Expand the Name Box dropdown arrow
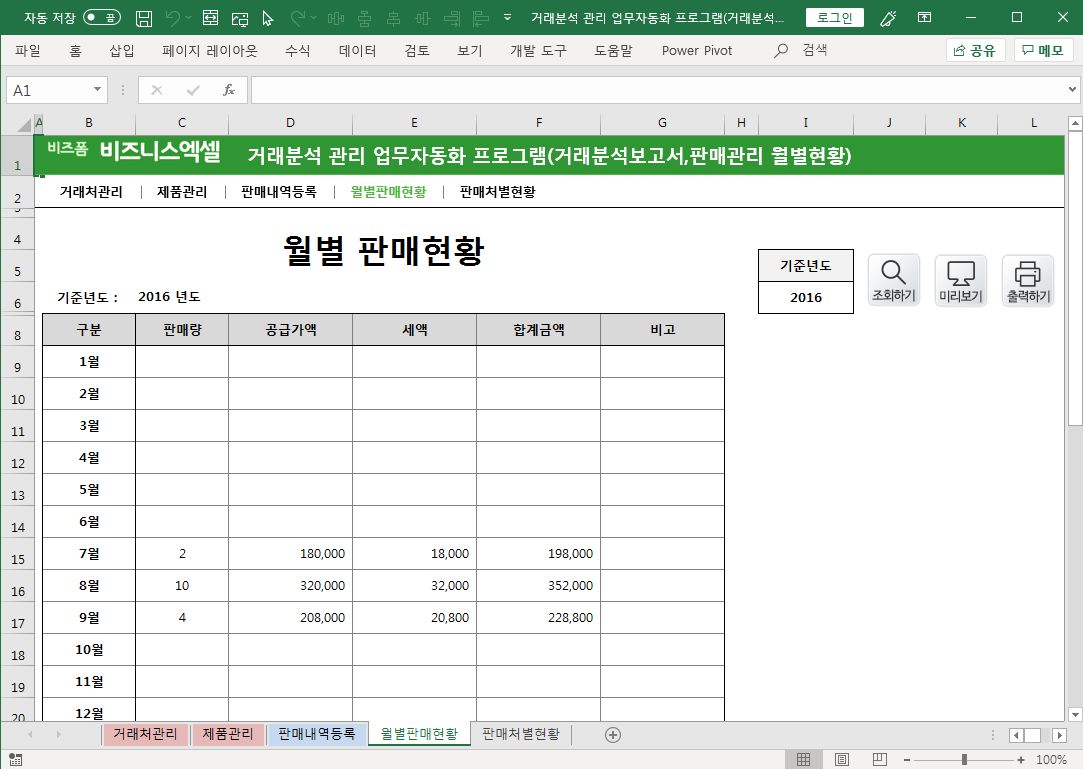Viewport: 1083px width, 769px height. coord(98,90)
